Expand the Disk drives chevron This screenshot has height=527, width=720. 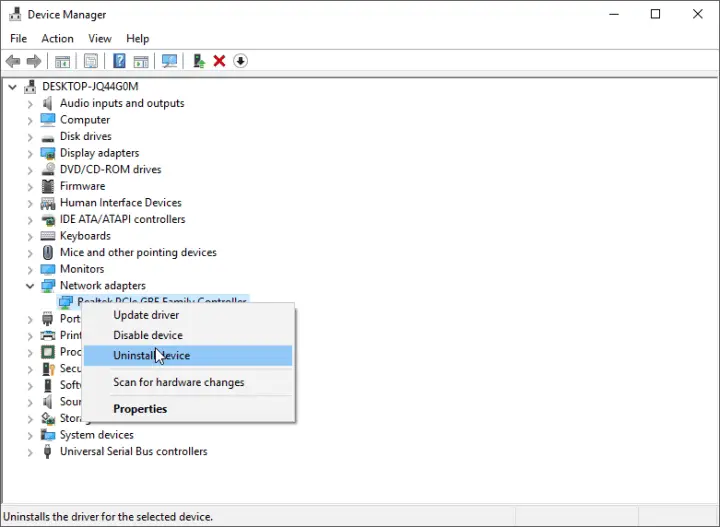[x=30, y=137]
